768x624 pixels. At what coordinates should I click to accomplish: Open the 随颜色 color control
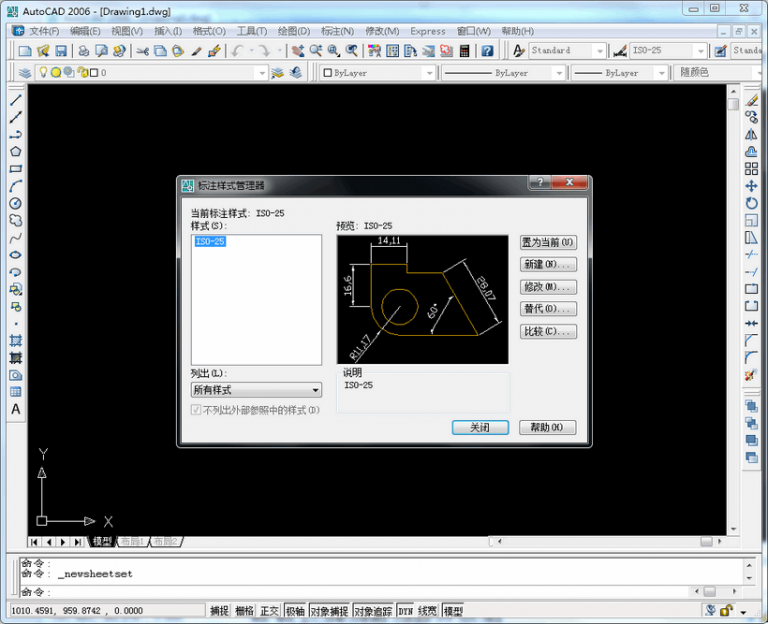[x=706, y=73]
